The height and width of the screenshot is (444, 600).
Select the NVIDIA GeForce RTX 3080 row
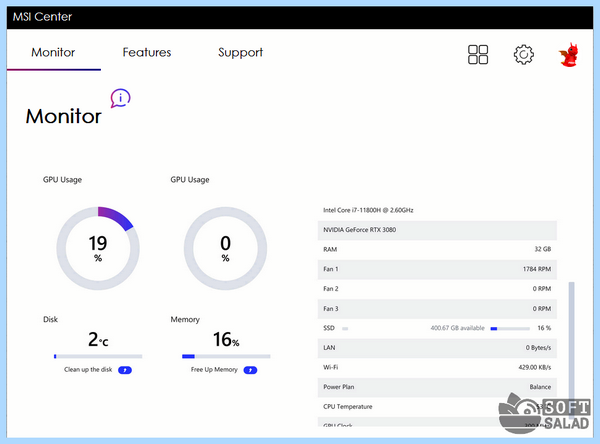coord(437,230)
